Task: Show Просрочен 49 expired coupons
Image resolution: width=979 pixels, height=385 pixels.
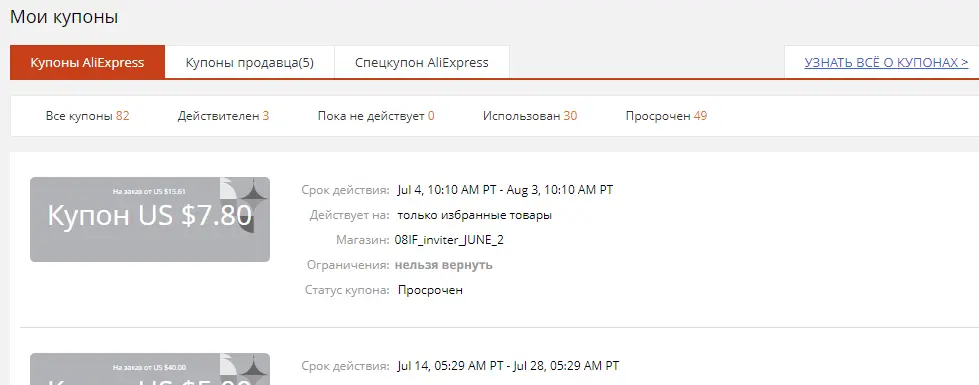Action: (x=666, y=115)
